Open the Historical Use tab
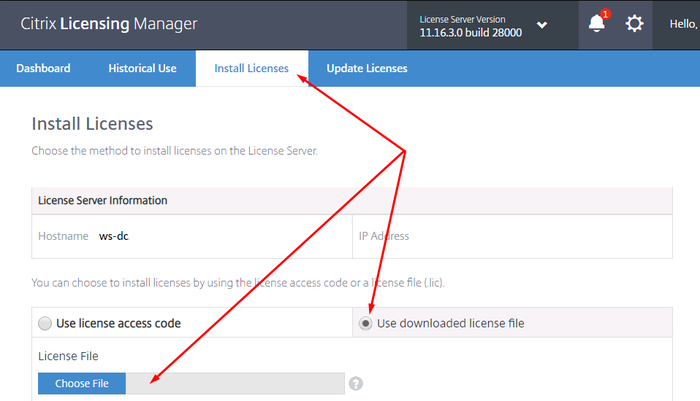700x401 pixels. (142, 68)
